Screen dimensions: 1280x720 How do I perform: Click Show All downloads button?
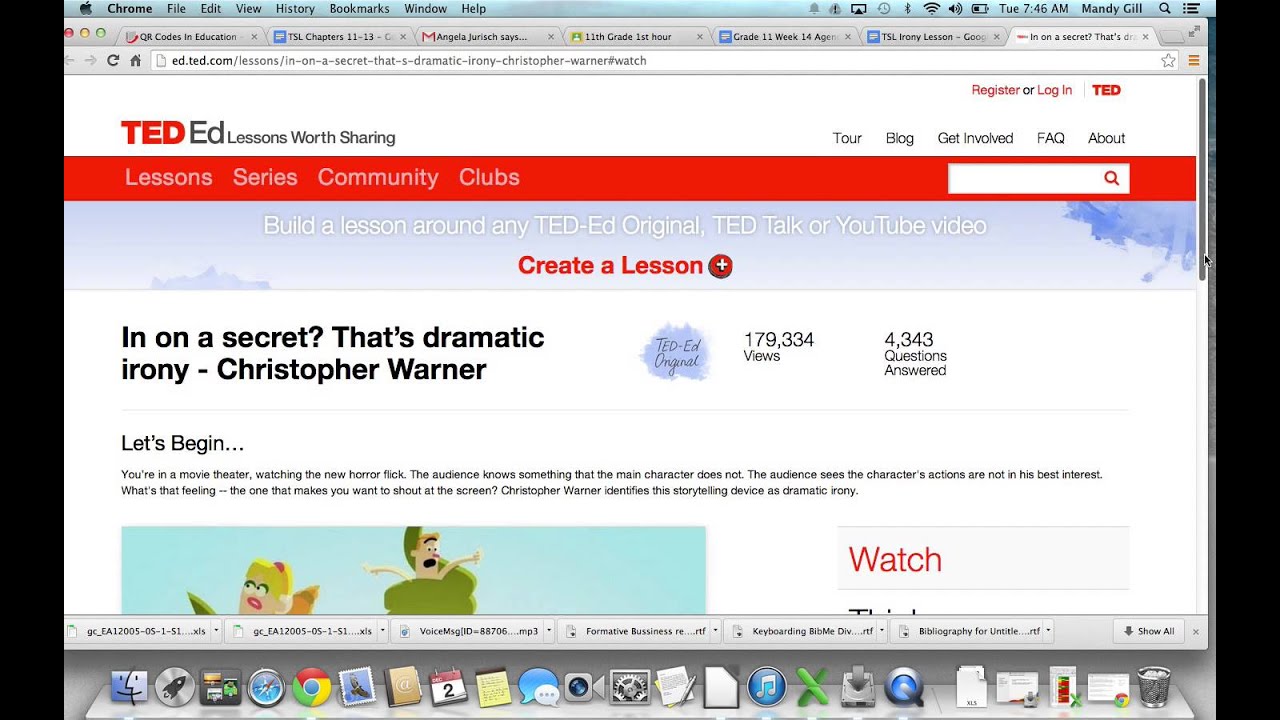(1148, 631)
